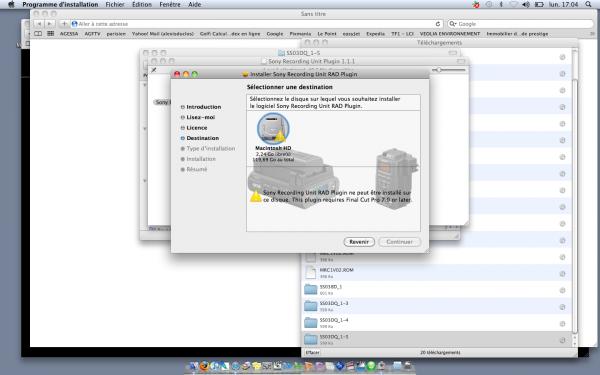Click the Spotlight search magnifier icon

(589, 5)
